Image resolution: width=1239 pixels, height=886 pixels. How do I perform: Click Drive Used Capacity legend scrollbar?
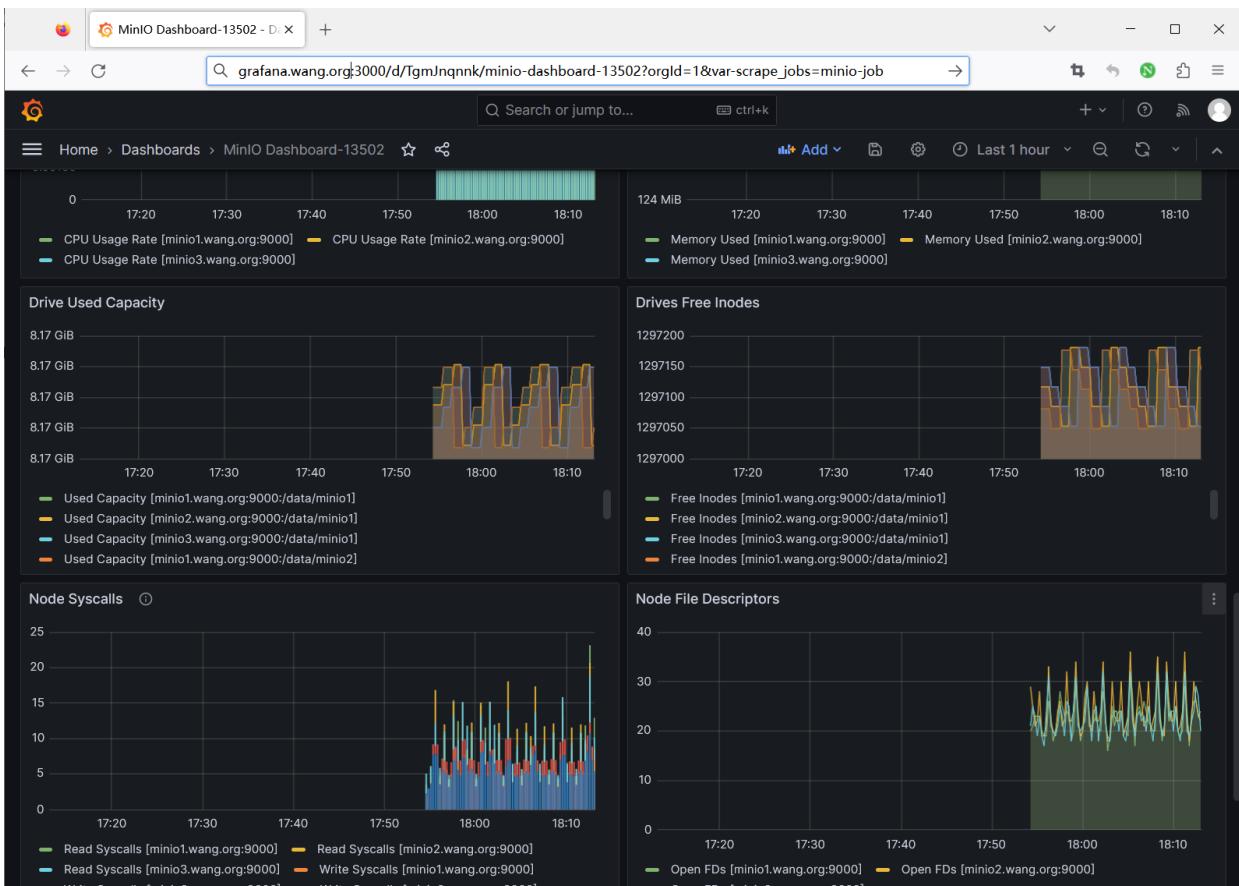(606, 505)
